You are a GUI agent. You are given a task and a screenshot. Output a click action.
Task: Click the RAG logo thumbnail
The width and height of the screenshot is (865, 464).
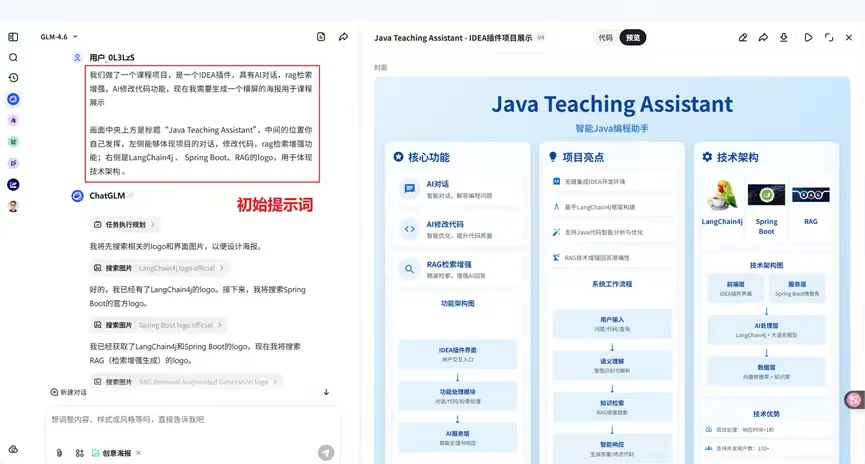811,195
